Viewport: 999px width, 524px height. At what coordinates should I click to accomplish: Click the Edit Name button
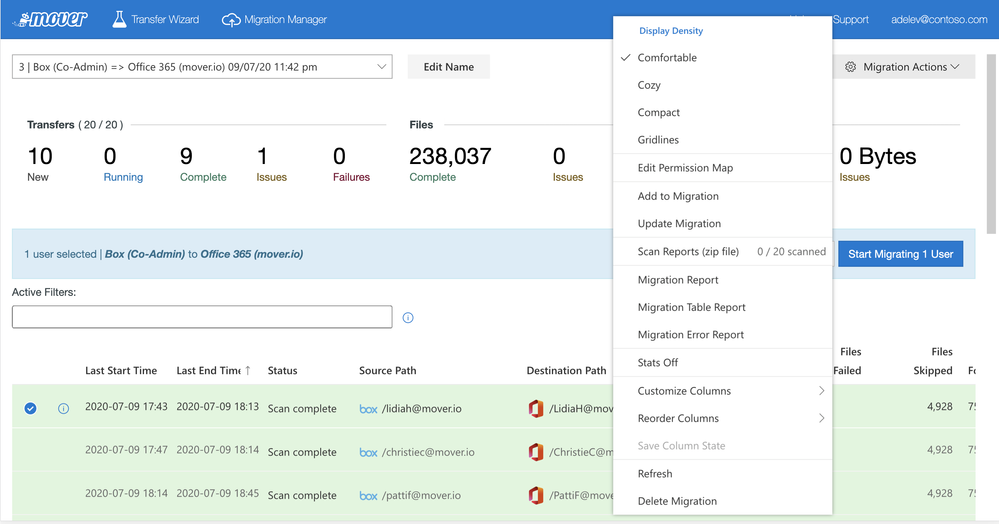[x=448, y=67]
